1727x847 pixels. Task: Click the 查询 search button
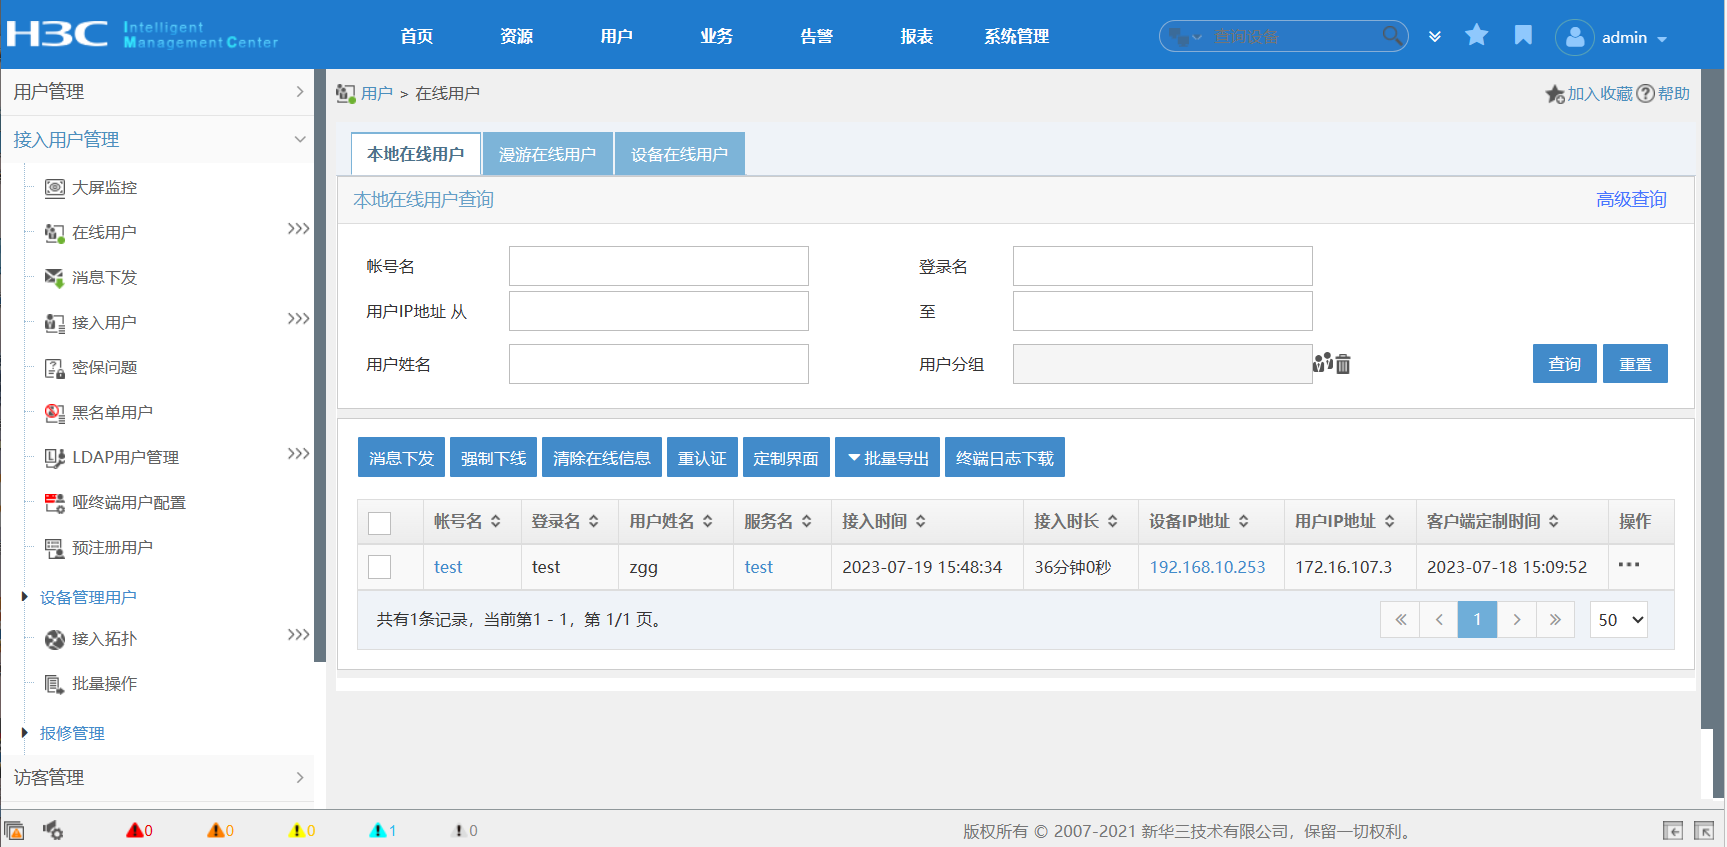1564,364
